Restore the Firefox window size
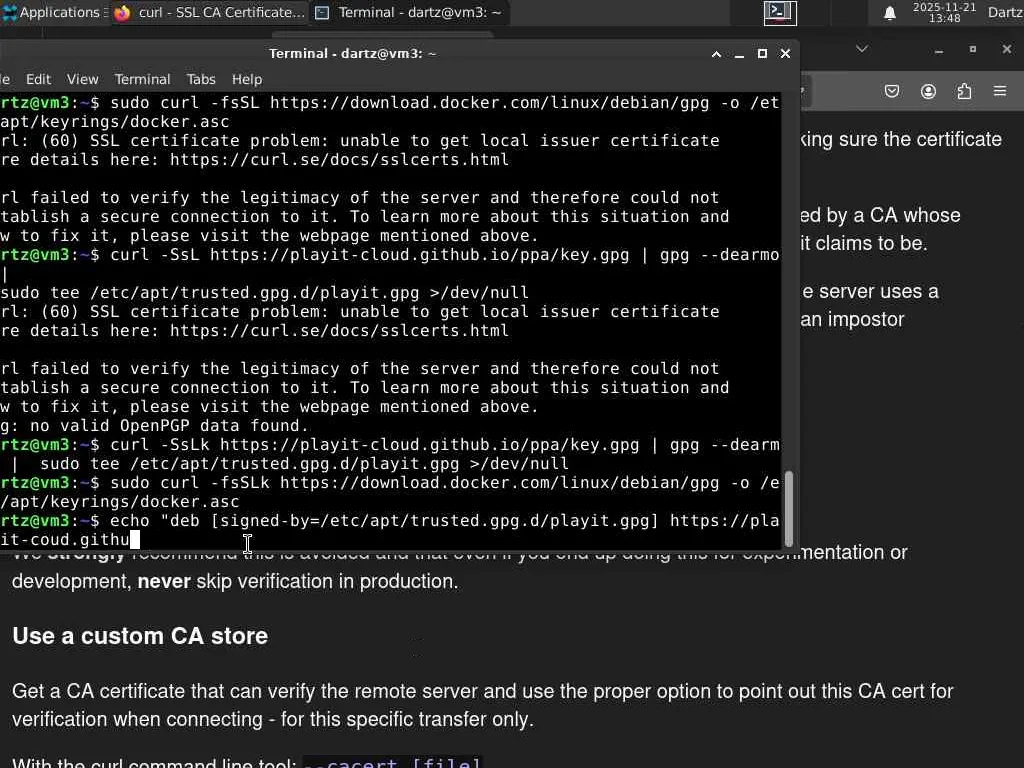1024x768 pixels. (972, 50)
